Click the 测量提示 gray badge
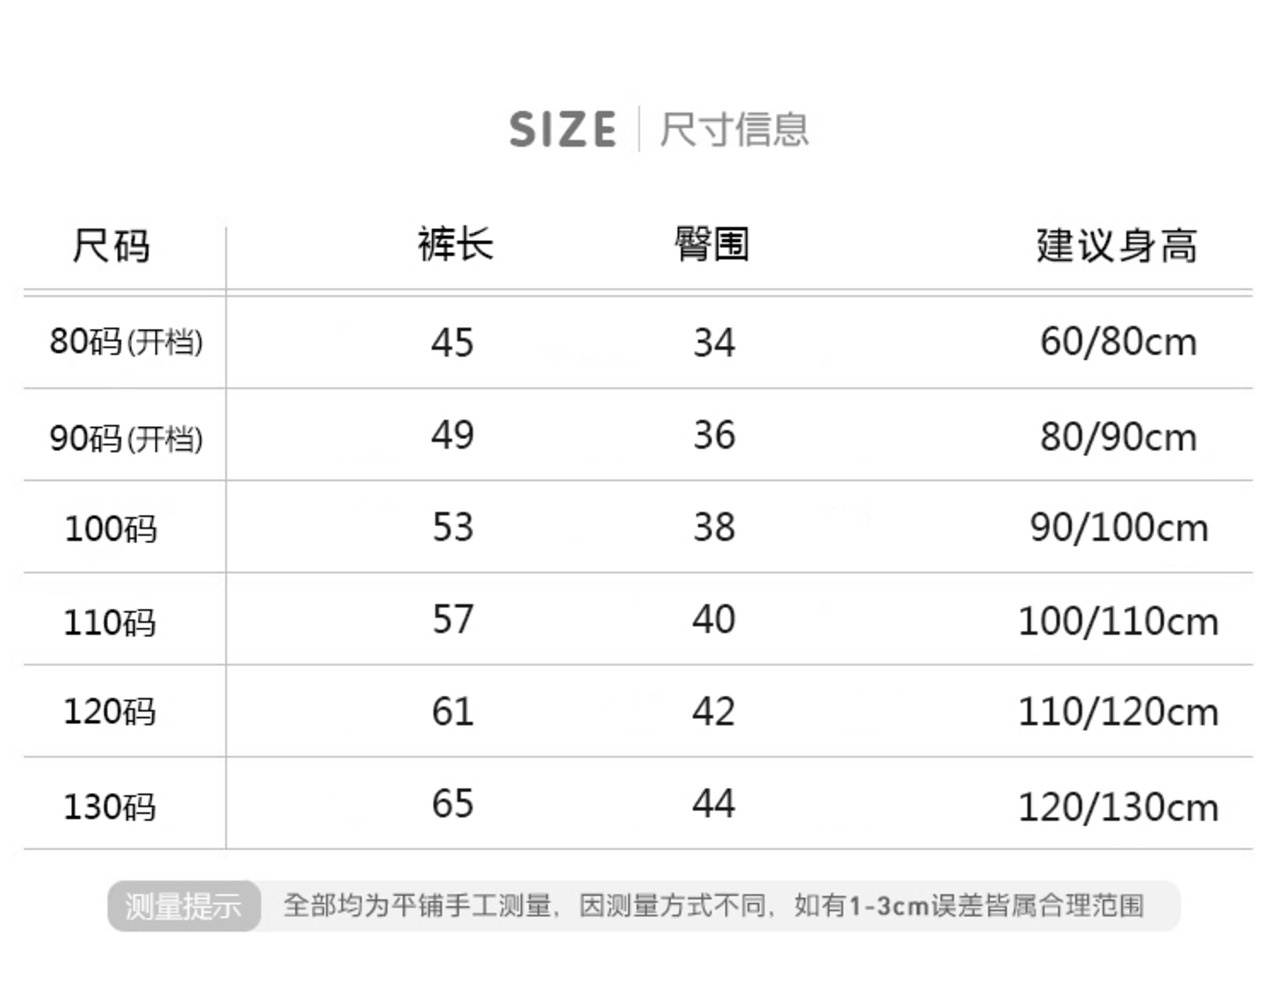 [x=184, y=906]
